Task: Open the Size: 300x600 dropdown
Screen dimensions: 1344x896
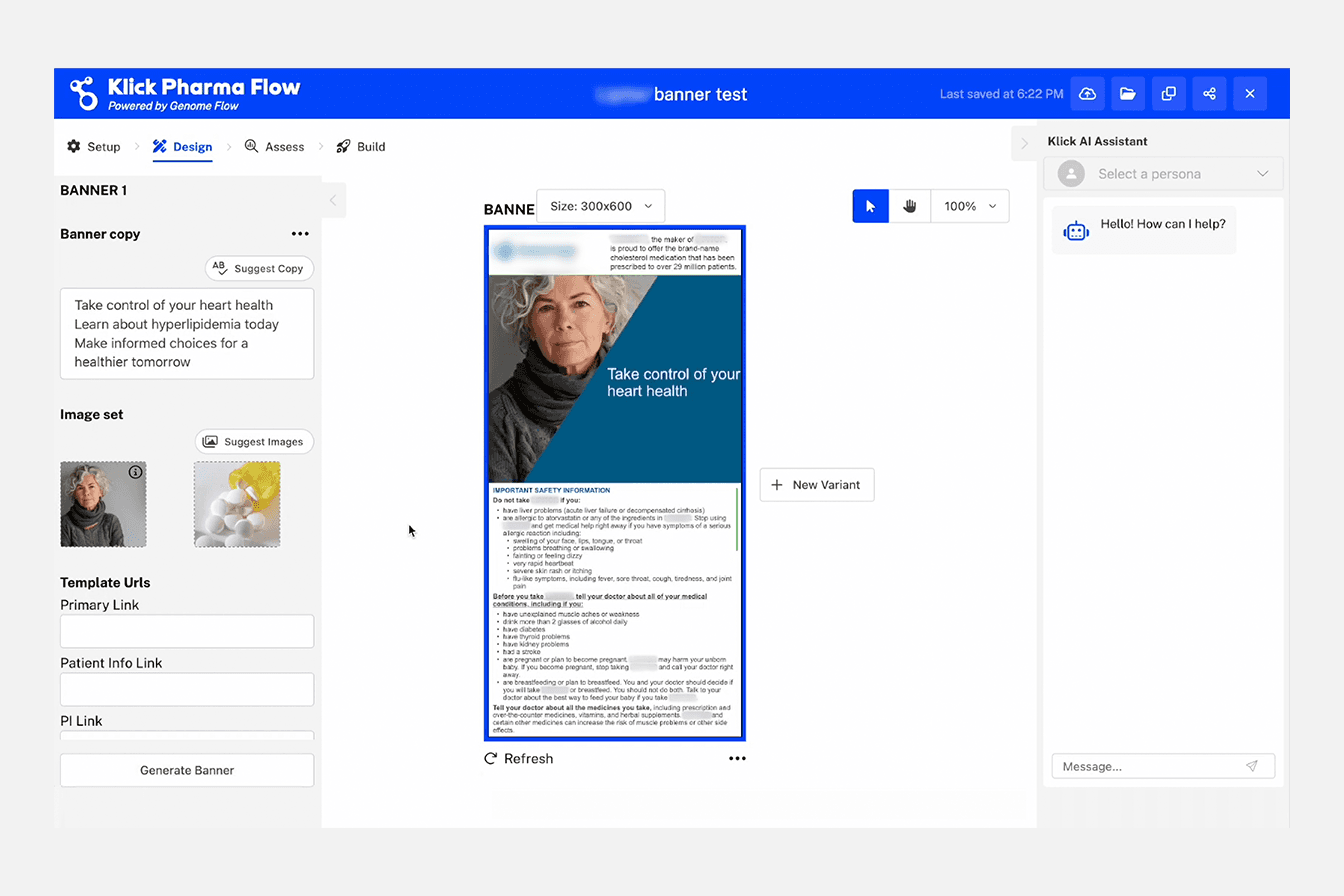Action: click(600, 206)
